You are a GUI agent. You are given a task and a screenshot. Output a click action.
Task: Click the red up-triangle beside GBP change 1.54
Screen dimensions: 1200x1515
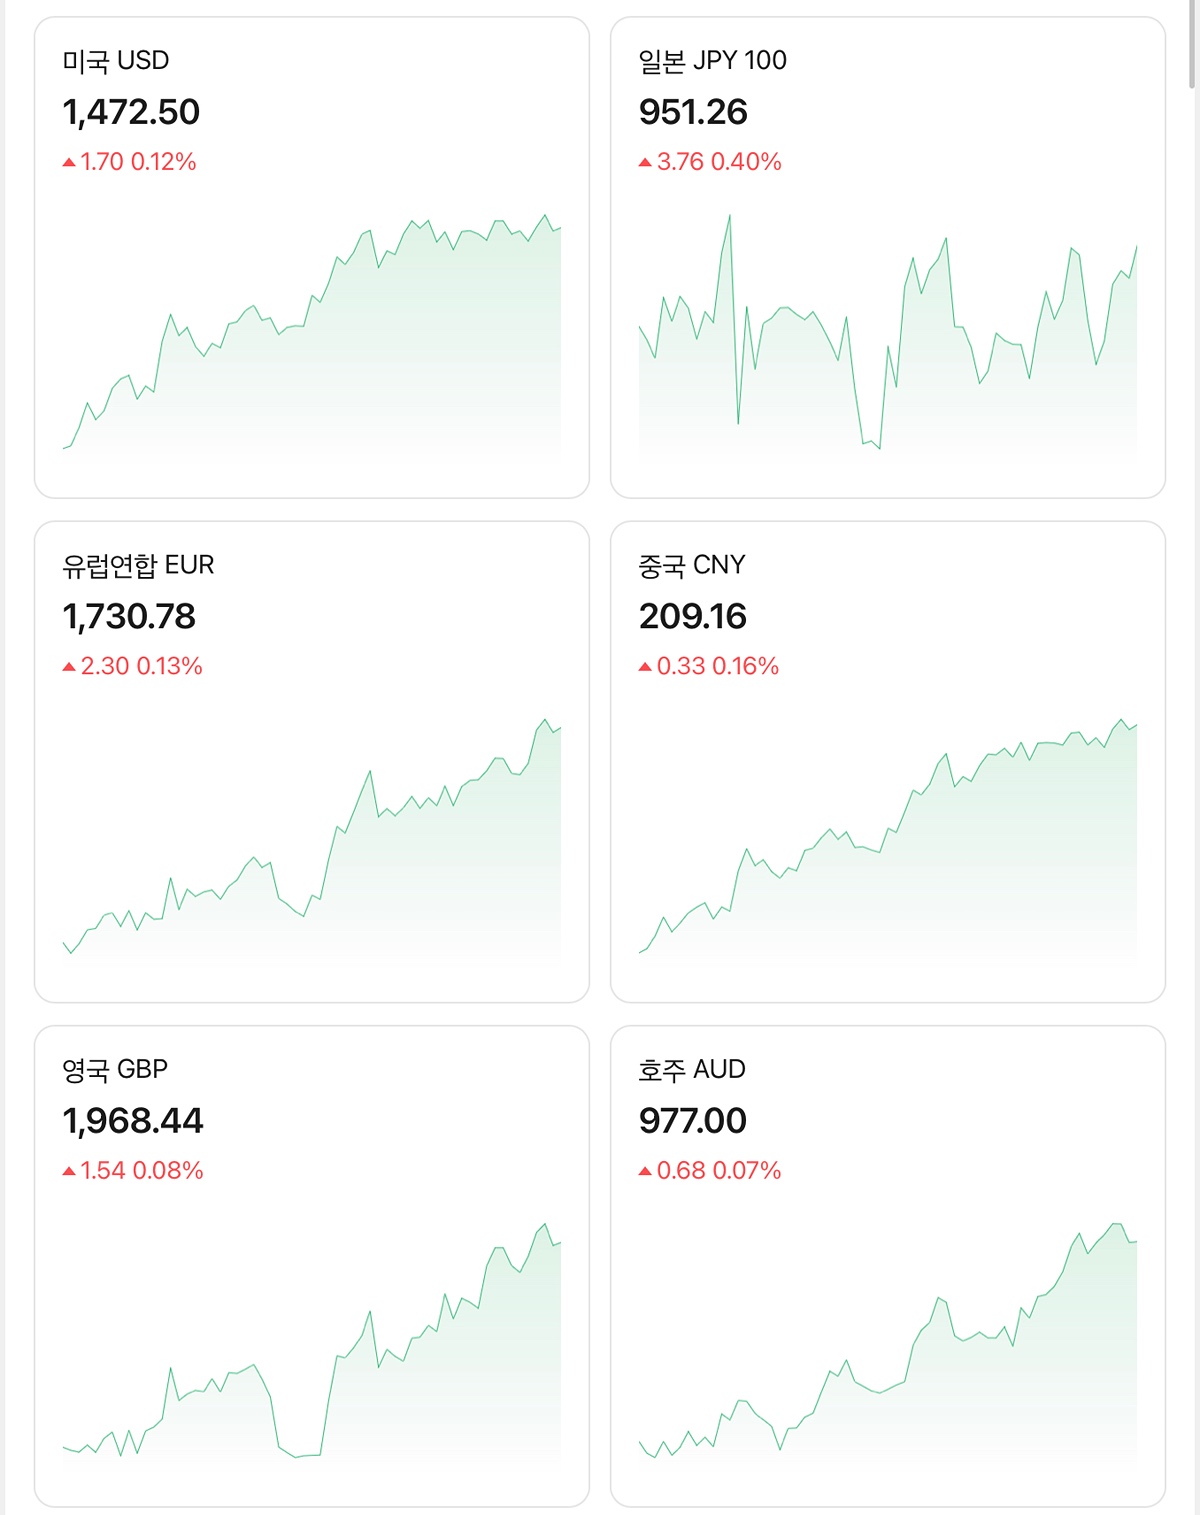[69, 1171]
